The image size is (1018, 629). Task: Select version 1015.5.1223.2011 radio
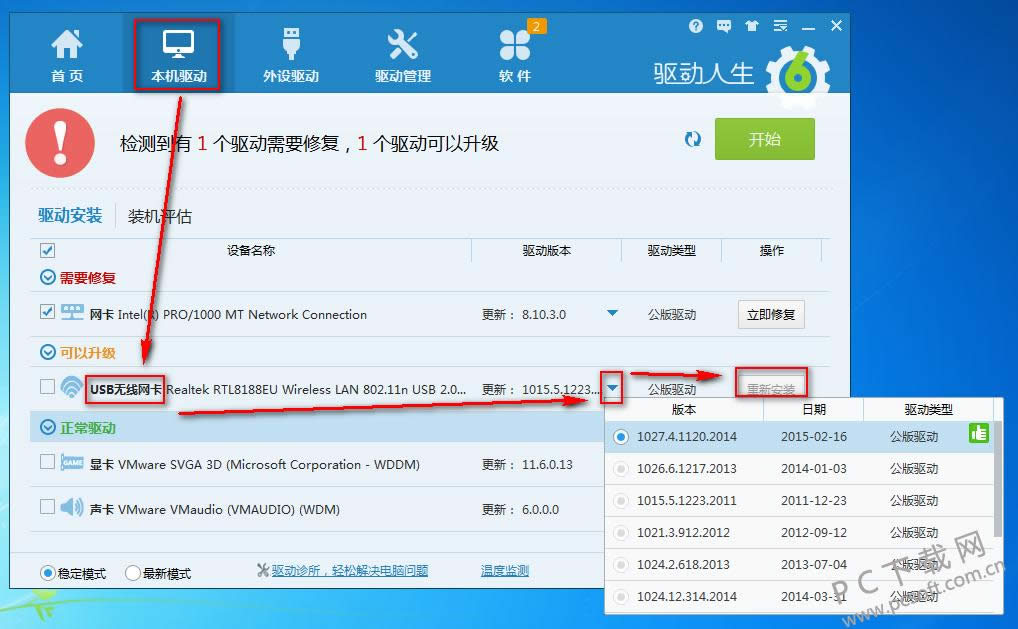pyautogui.click(x=621, y=500)
